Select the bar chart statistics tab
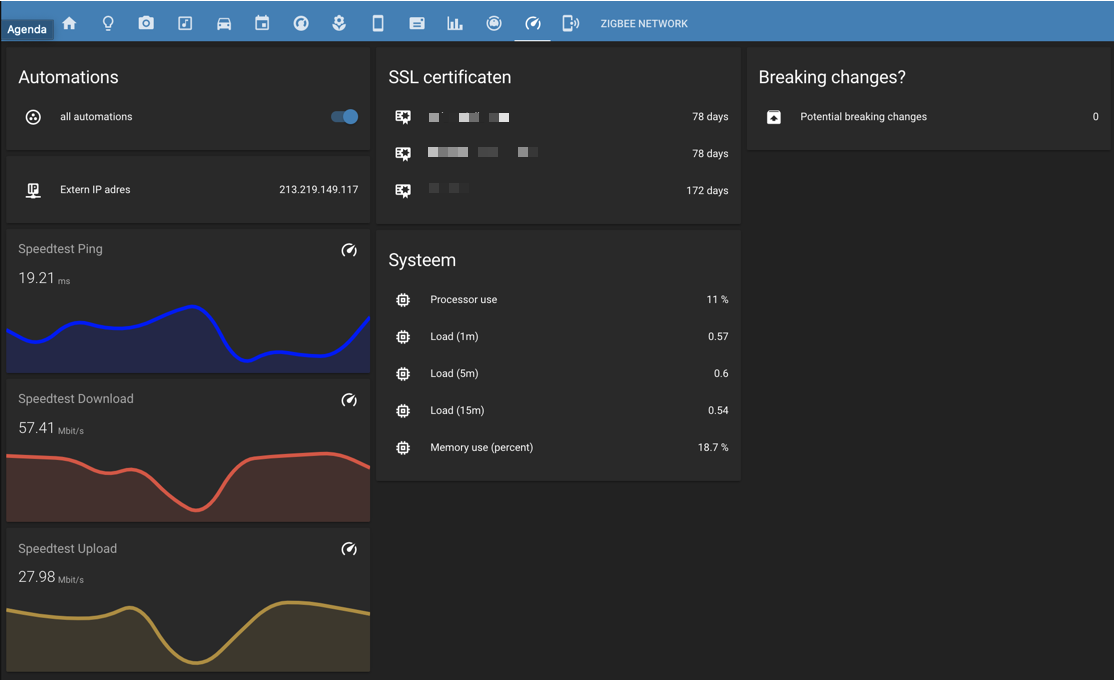 (x=455, y=23)
